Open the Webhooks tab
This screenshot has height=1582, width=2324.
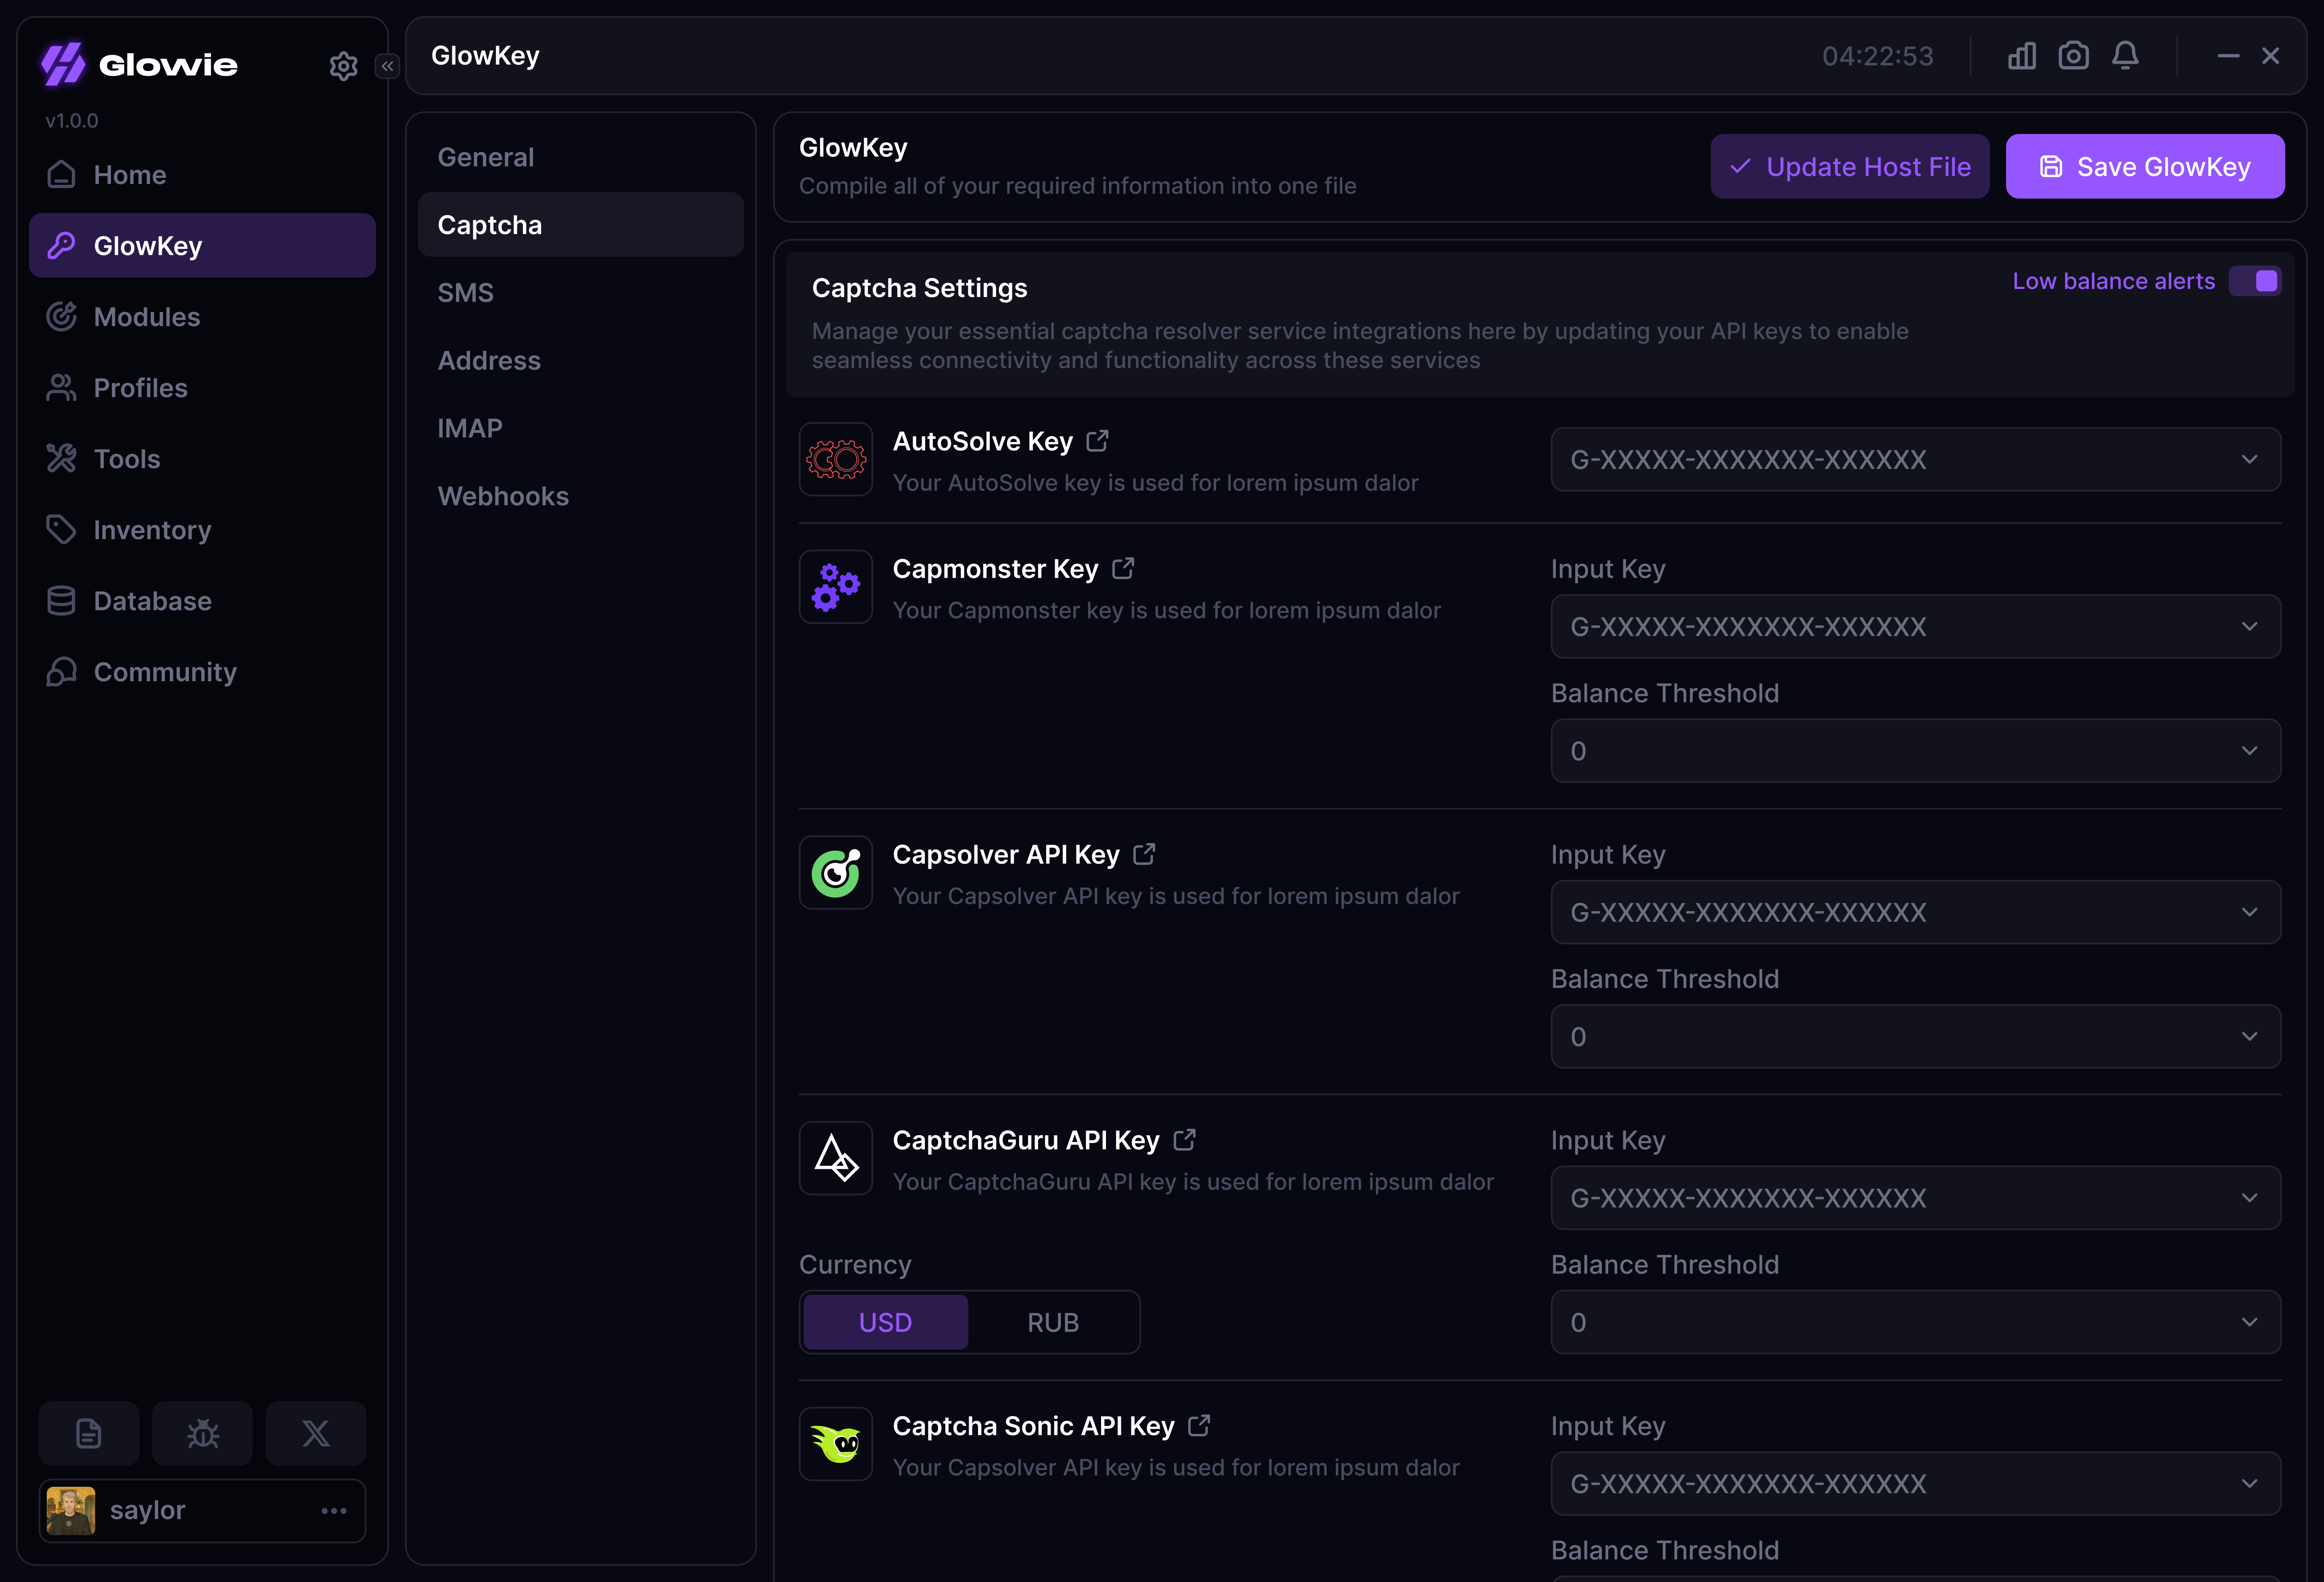(x=503, y=496)
